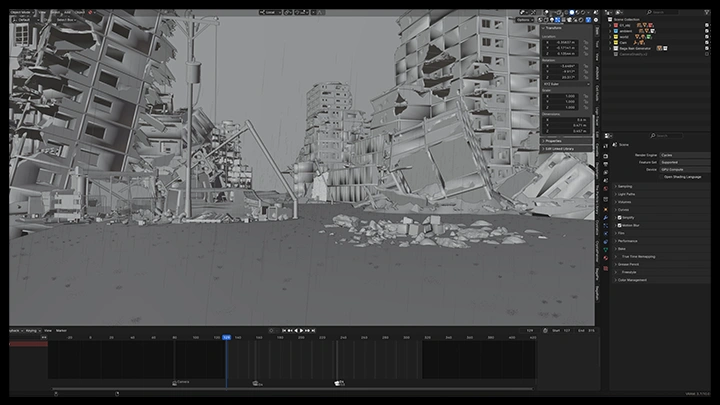Open the viewport Options dropdown
The width and height of the screenshot is (720, 405).
click(x=524, y=20)
